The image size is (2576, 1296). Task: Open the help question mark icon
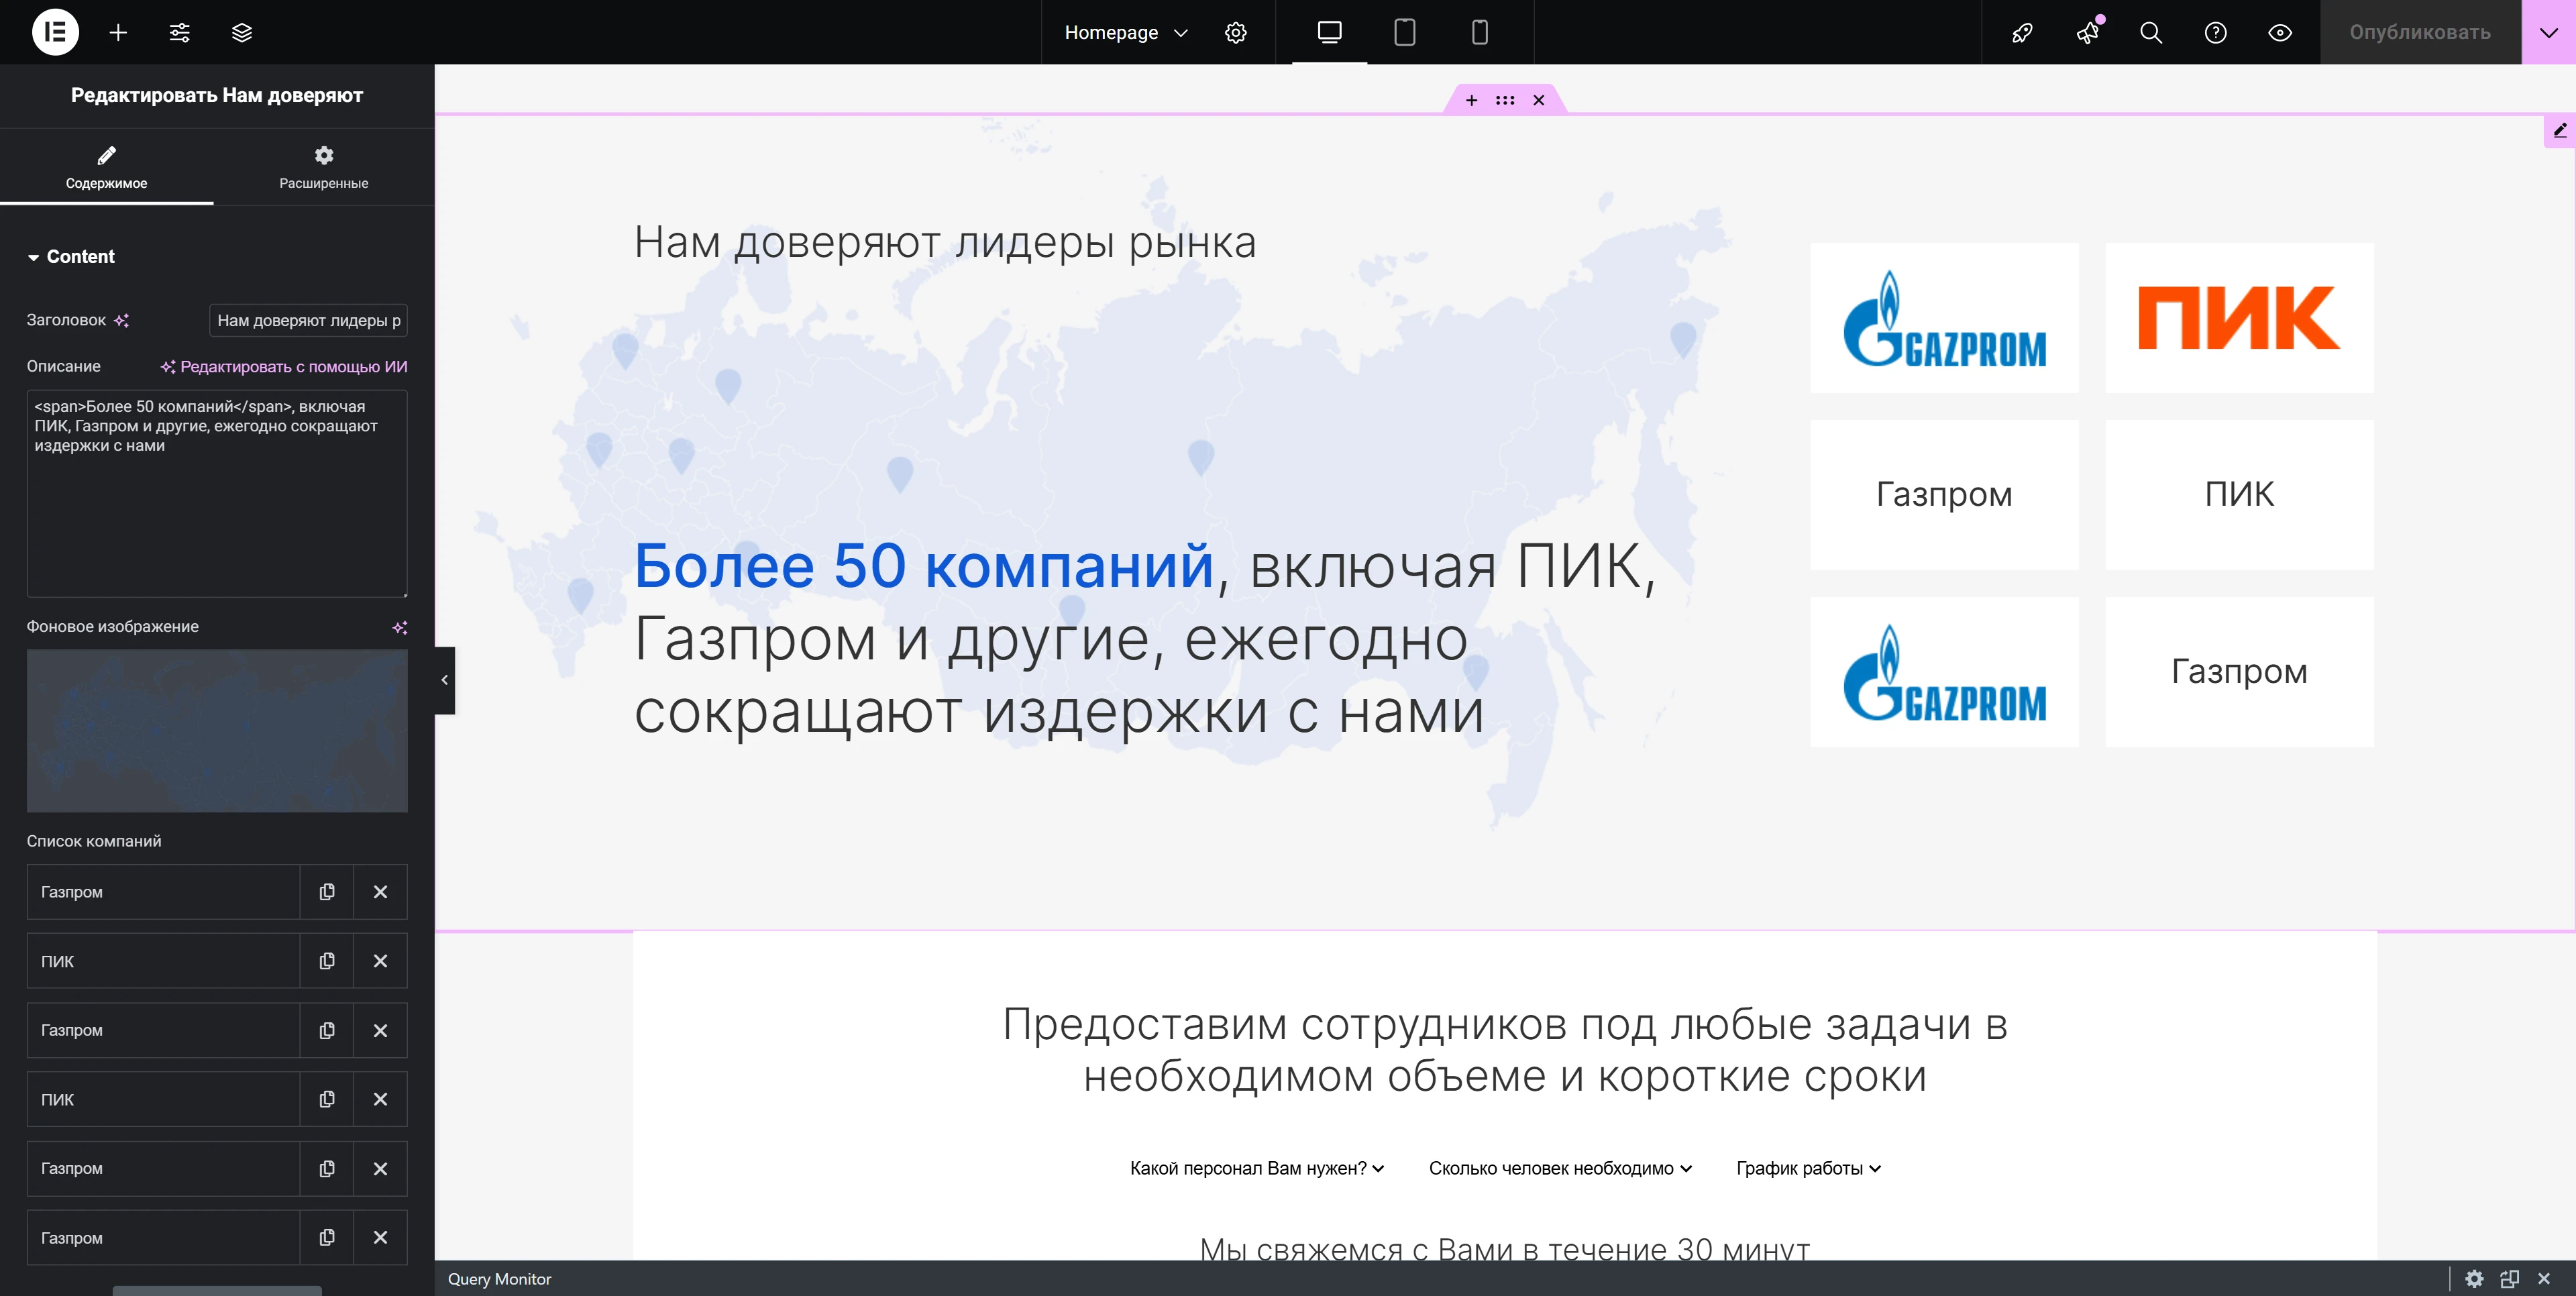click(2215, 32)
